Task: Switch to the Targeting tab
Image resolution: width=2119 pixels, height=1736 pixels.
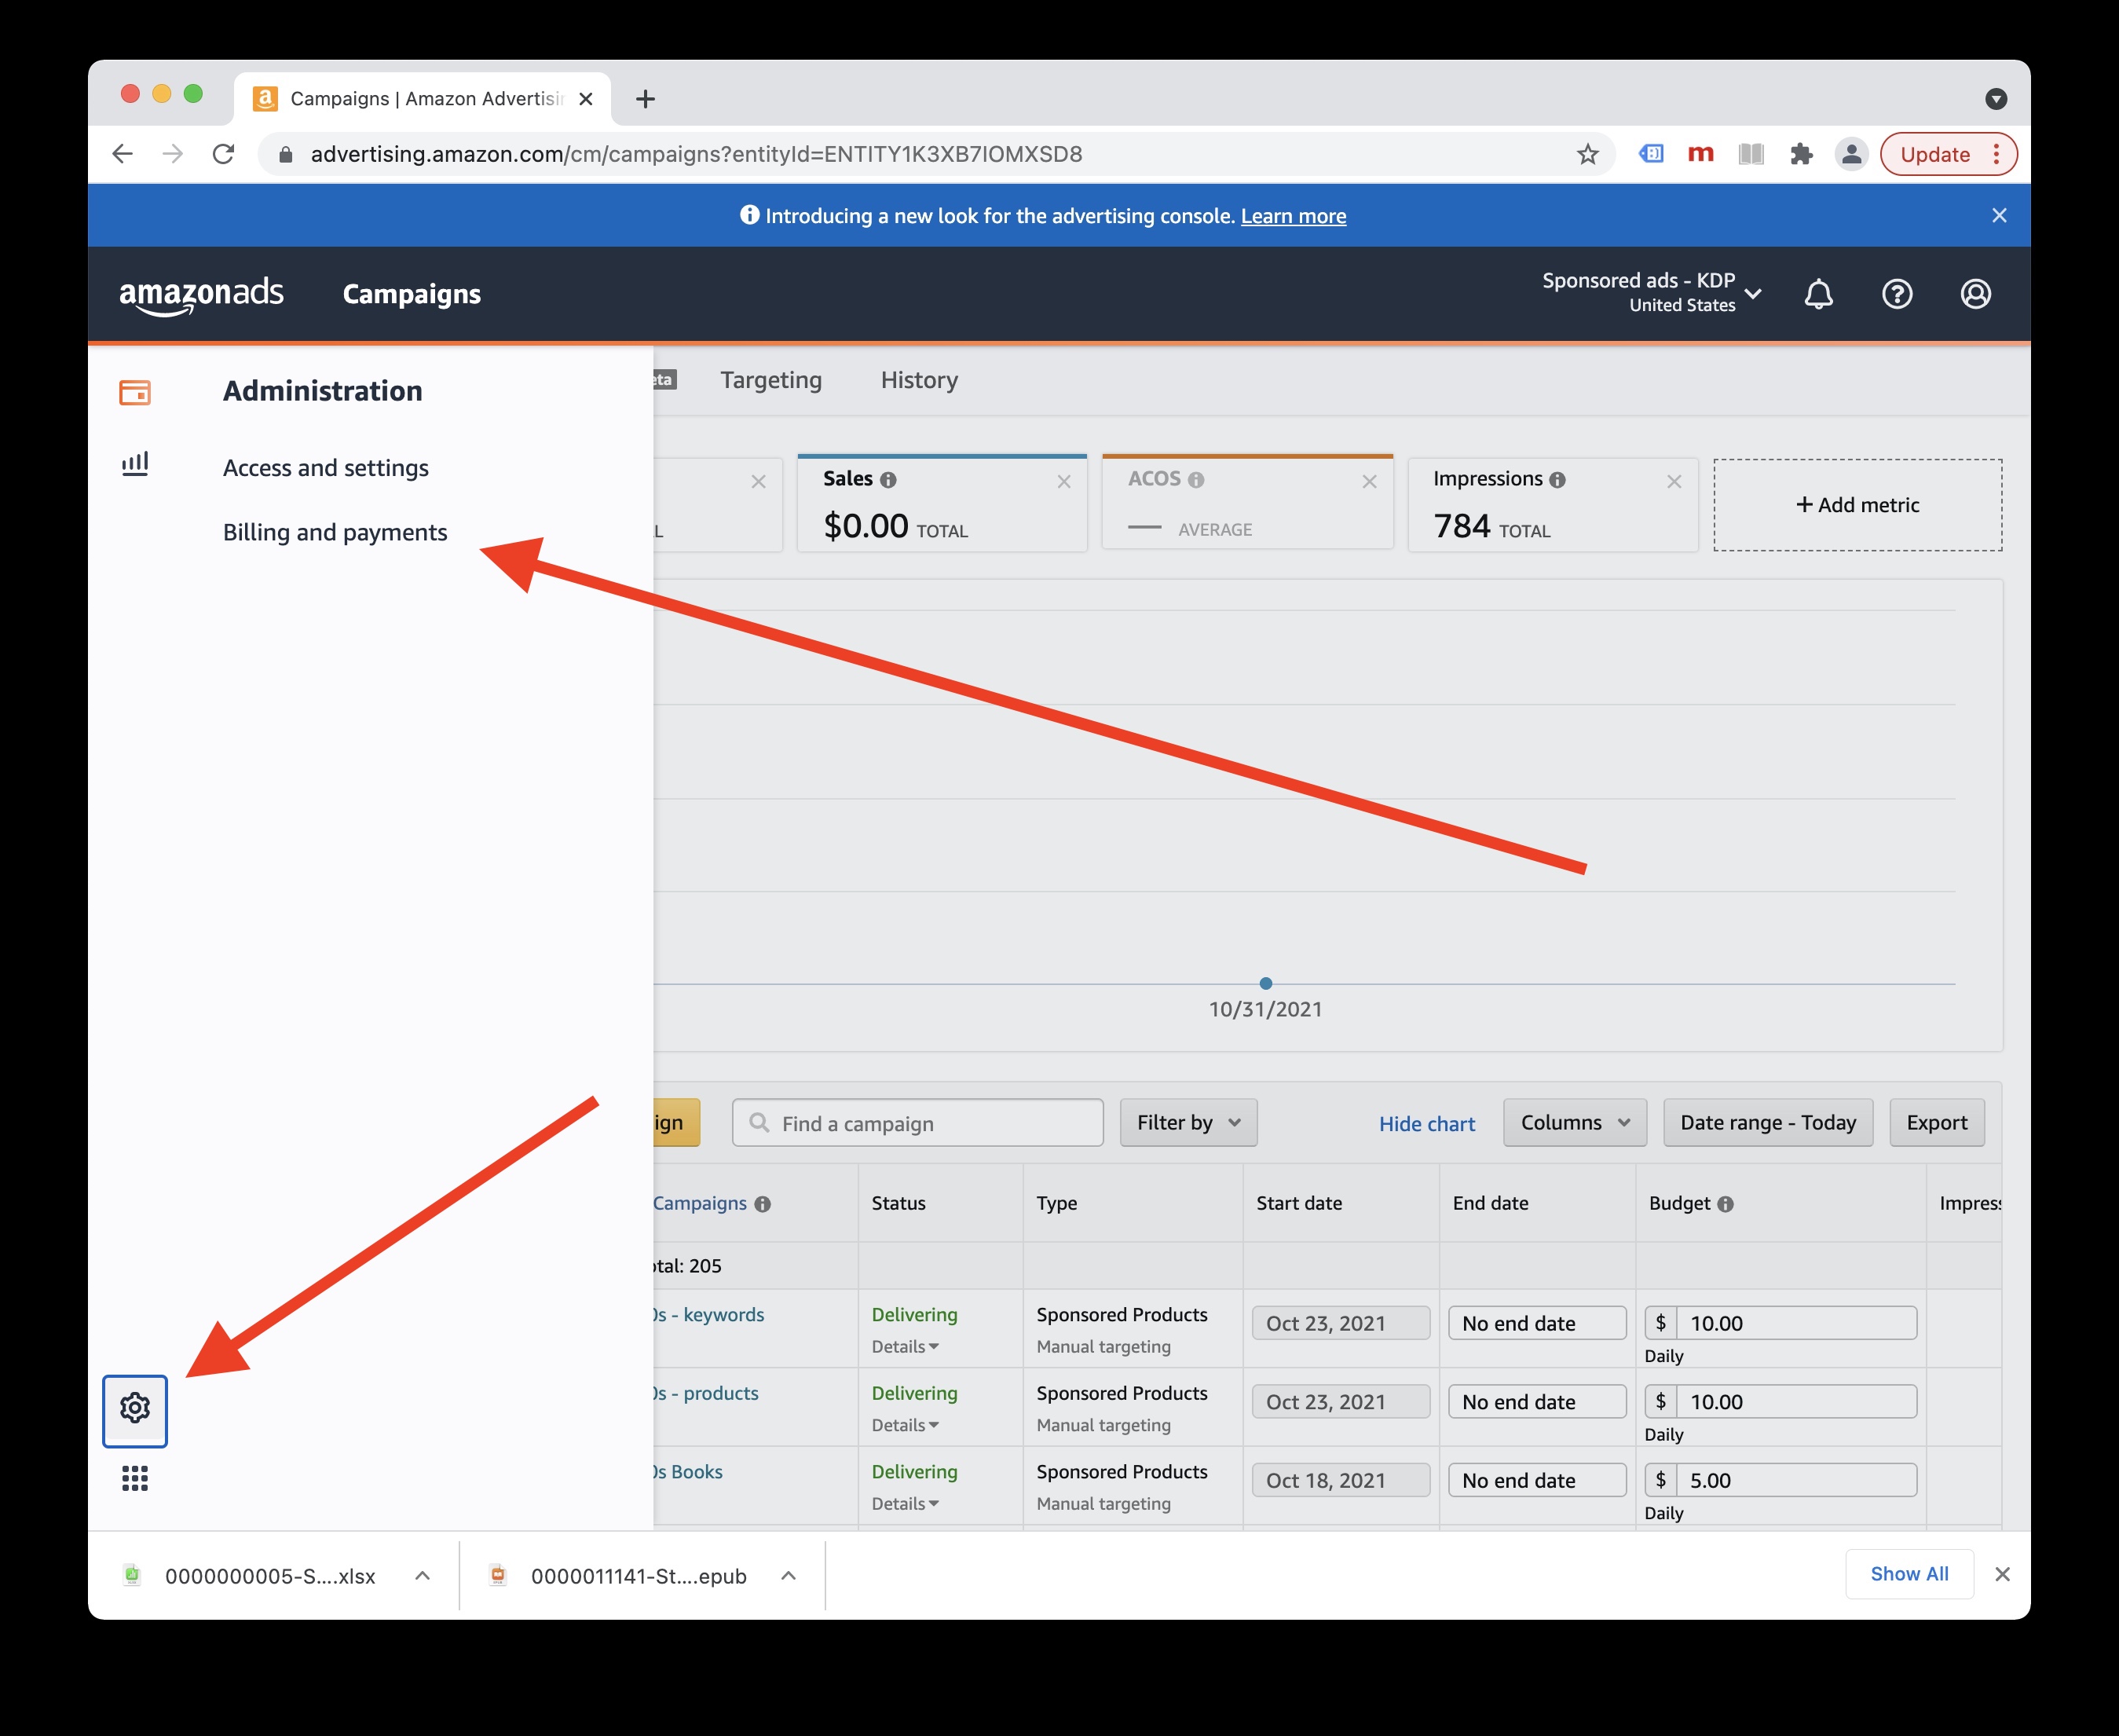Action: [x=771, y=380]
